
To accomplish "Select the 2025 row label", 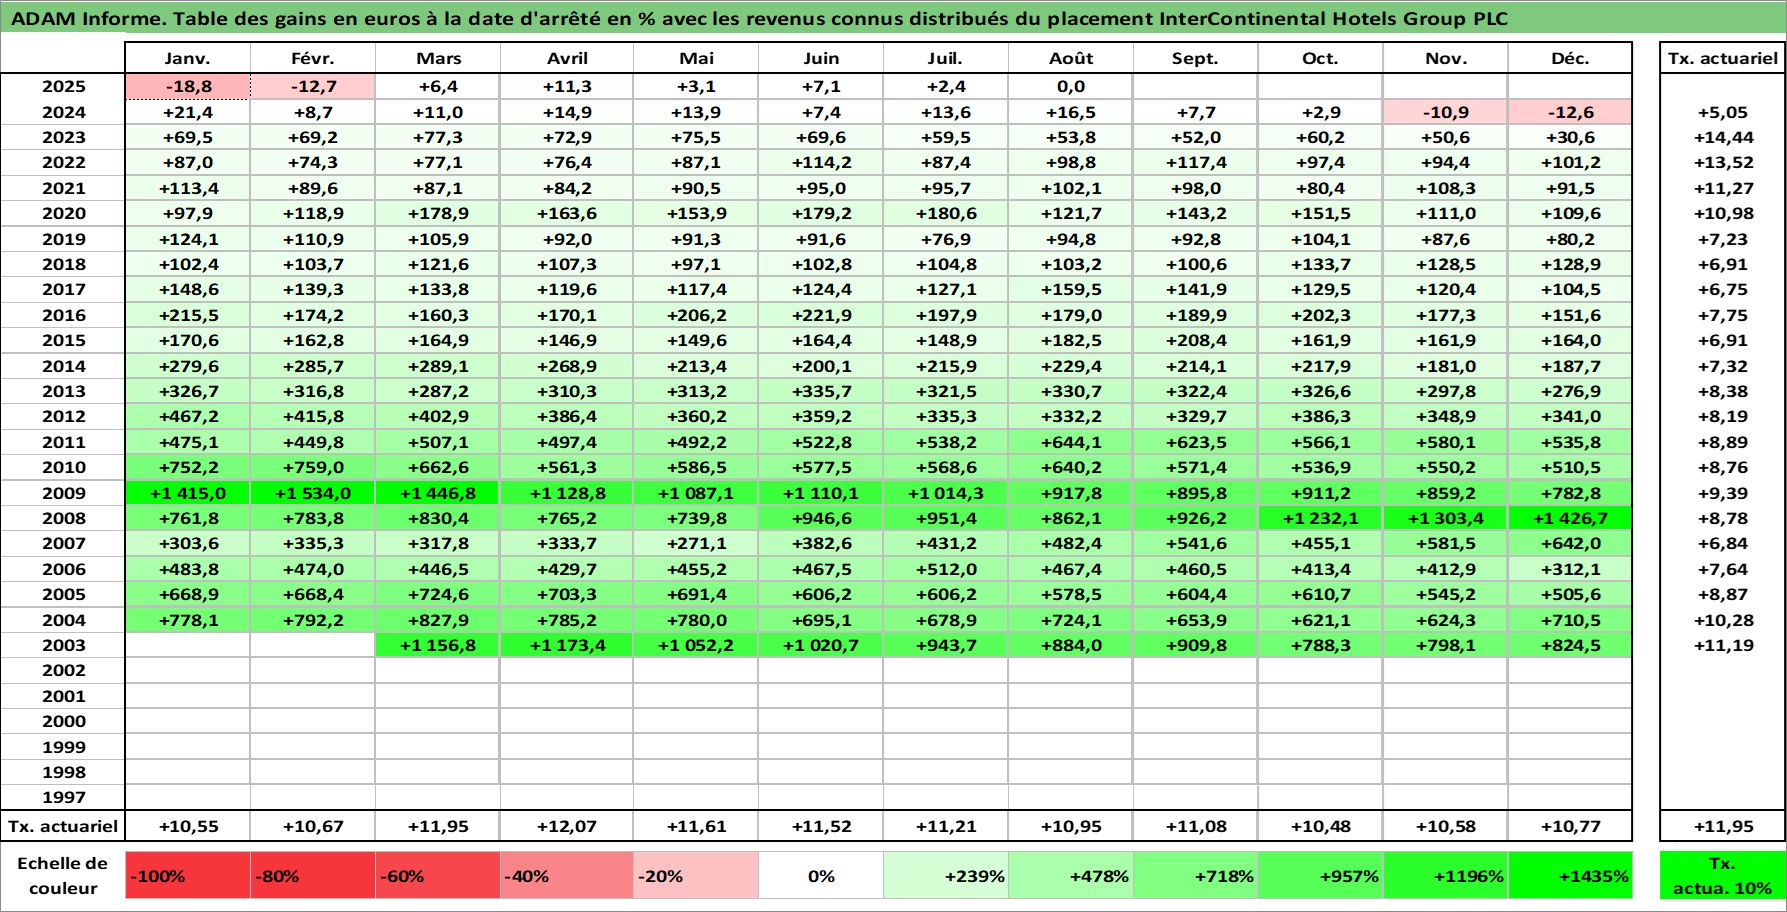I will pos(63,86).
